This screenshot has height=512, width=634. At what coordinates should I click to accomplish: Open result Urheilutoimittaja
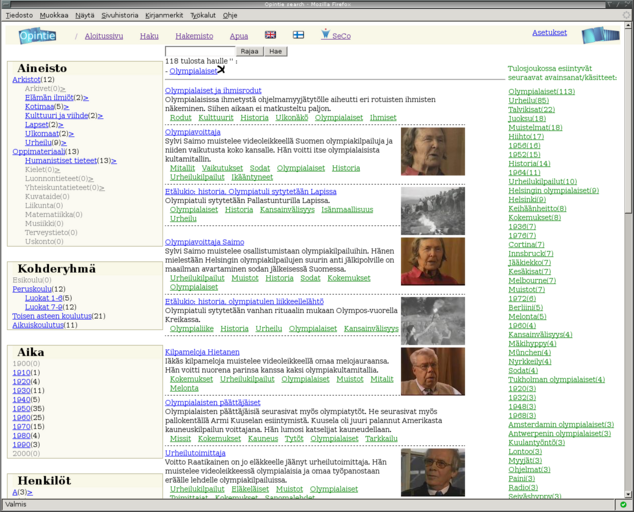tap(195, 453)
